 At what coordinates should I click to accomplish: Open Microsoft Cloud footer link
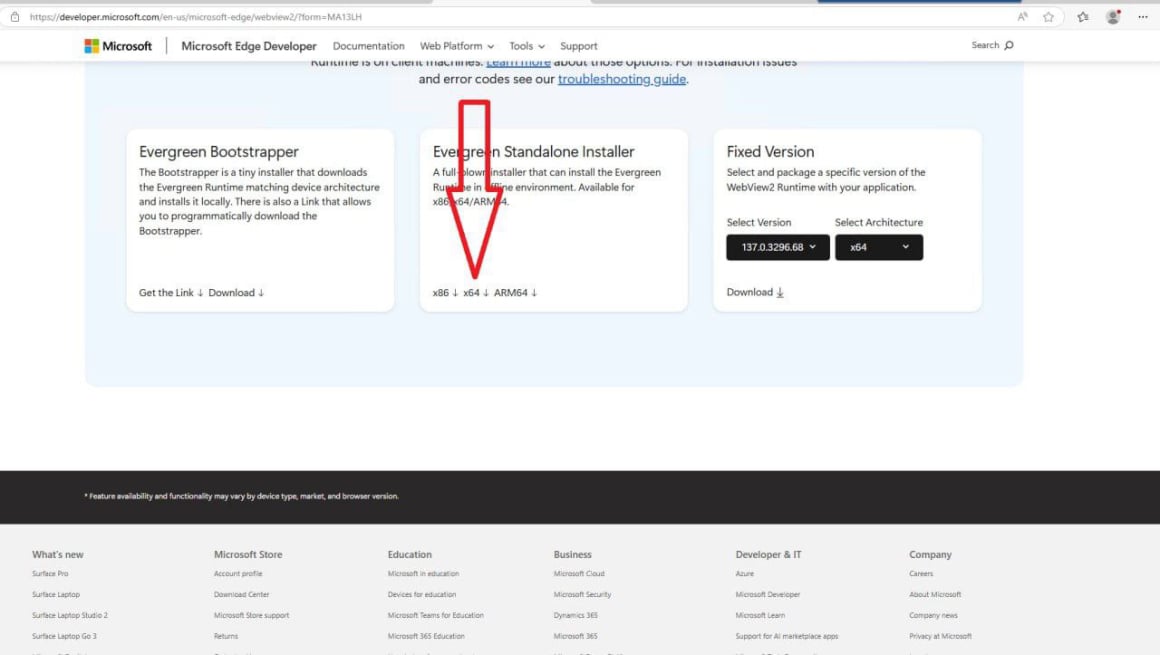point(579,574)
